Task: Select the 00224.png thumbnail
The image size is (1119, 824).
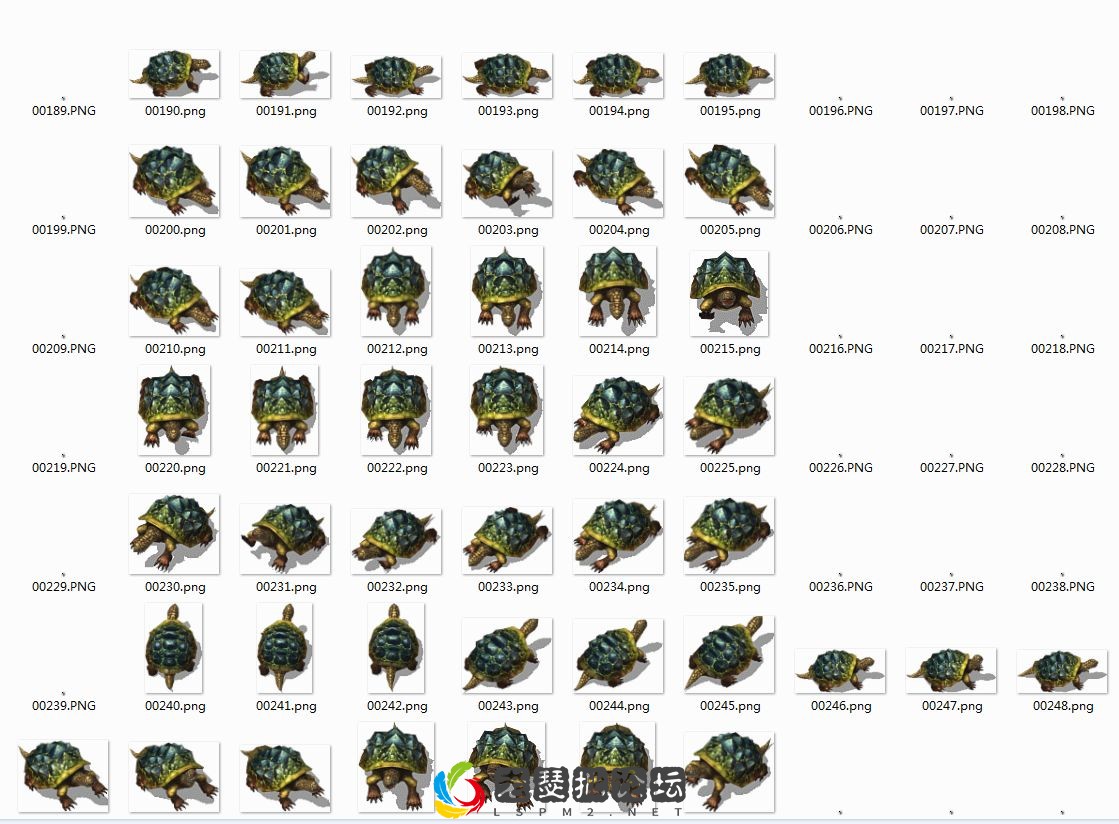Action: point(618,416)
